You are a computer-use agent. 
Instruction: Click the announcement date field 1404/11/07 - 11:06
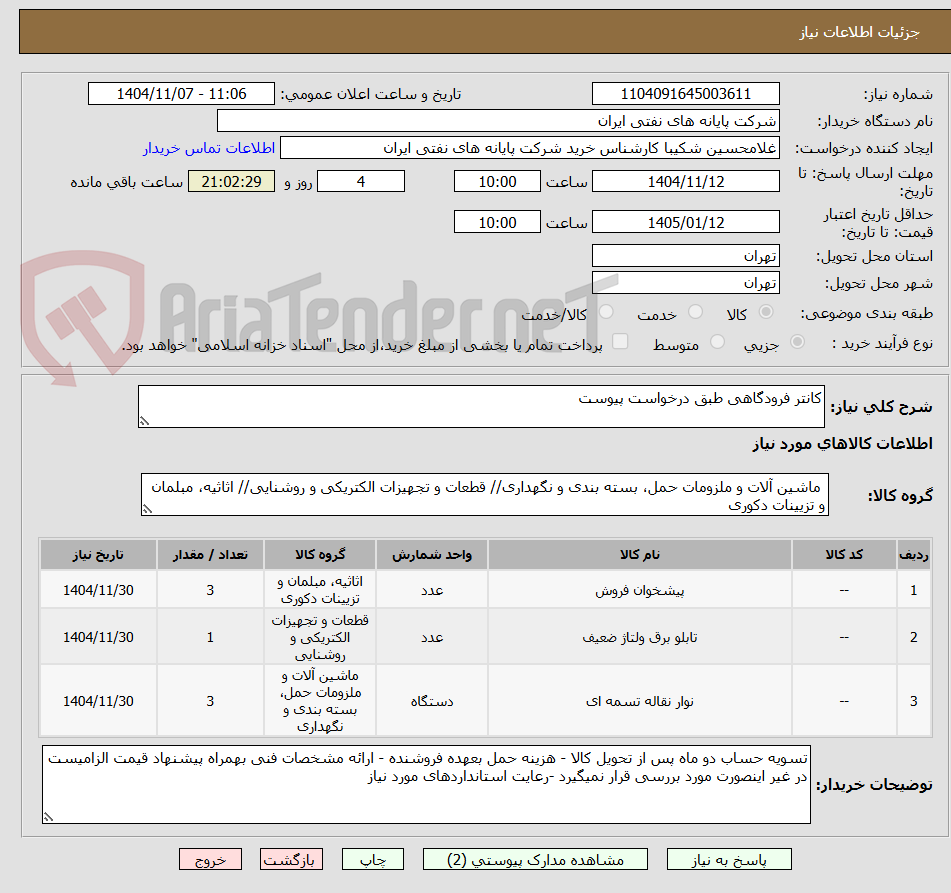tap(181, 94)
